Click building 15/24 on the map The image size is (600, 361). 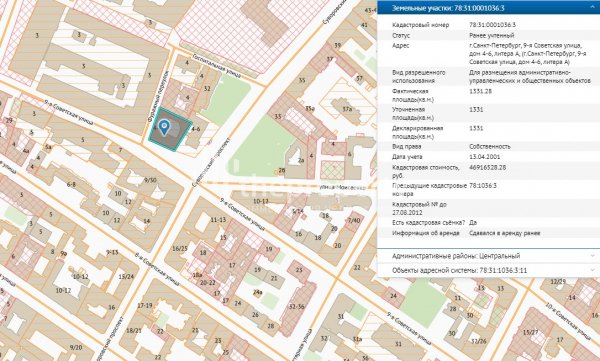(x=126, y=276)
